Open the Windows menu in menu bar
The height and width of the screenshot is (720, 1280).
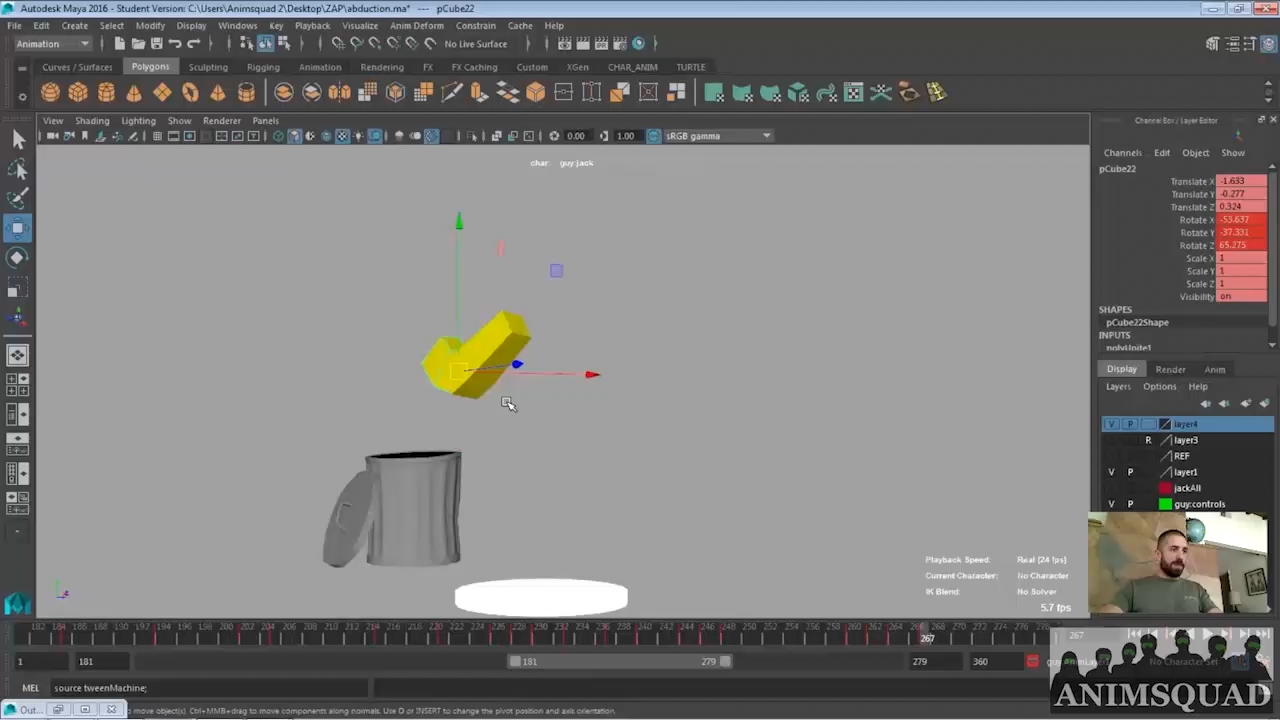[x=237, y=26]
